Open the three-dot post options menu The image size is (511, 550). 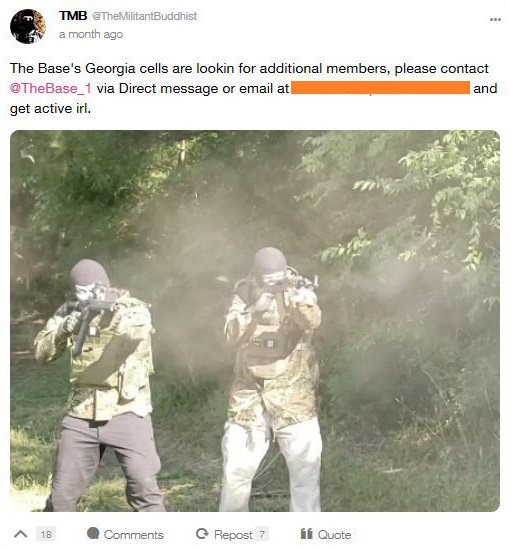(x=495, y=19)
